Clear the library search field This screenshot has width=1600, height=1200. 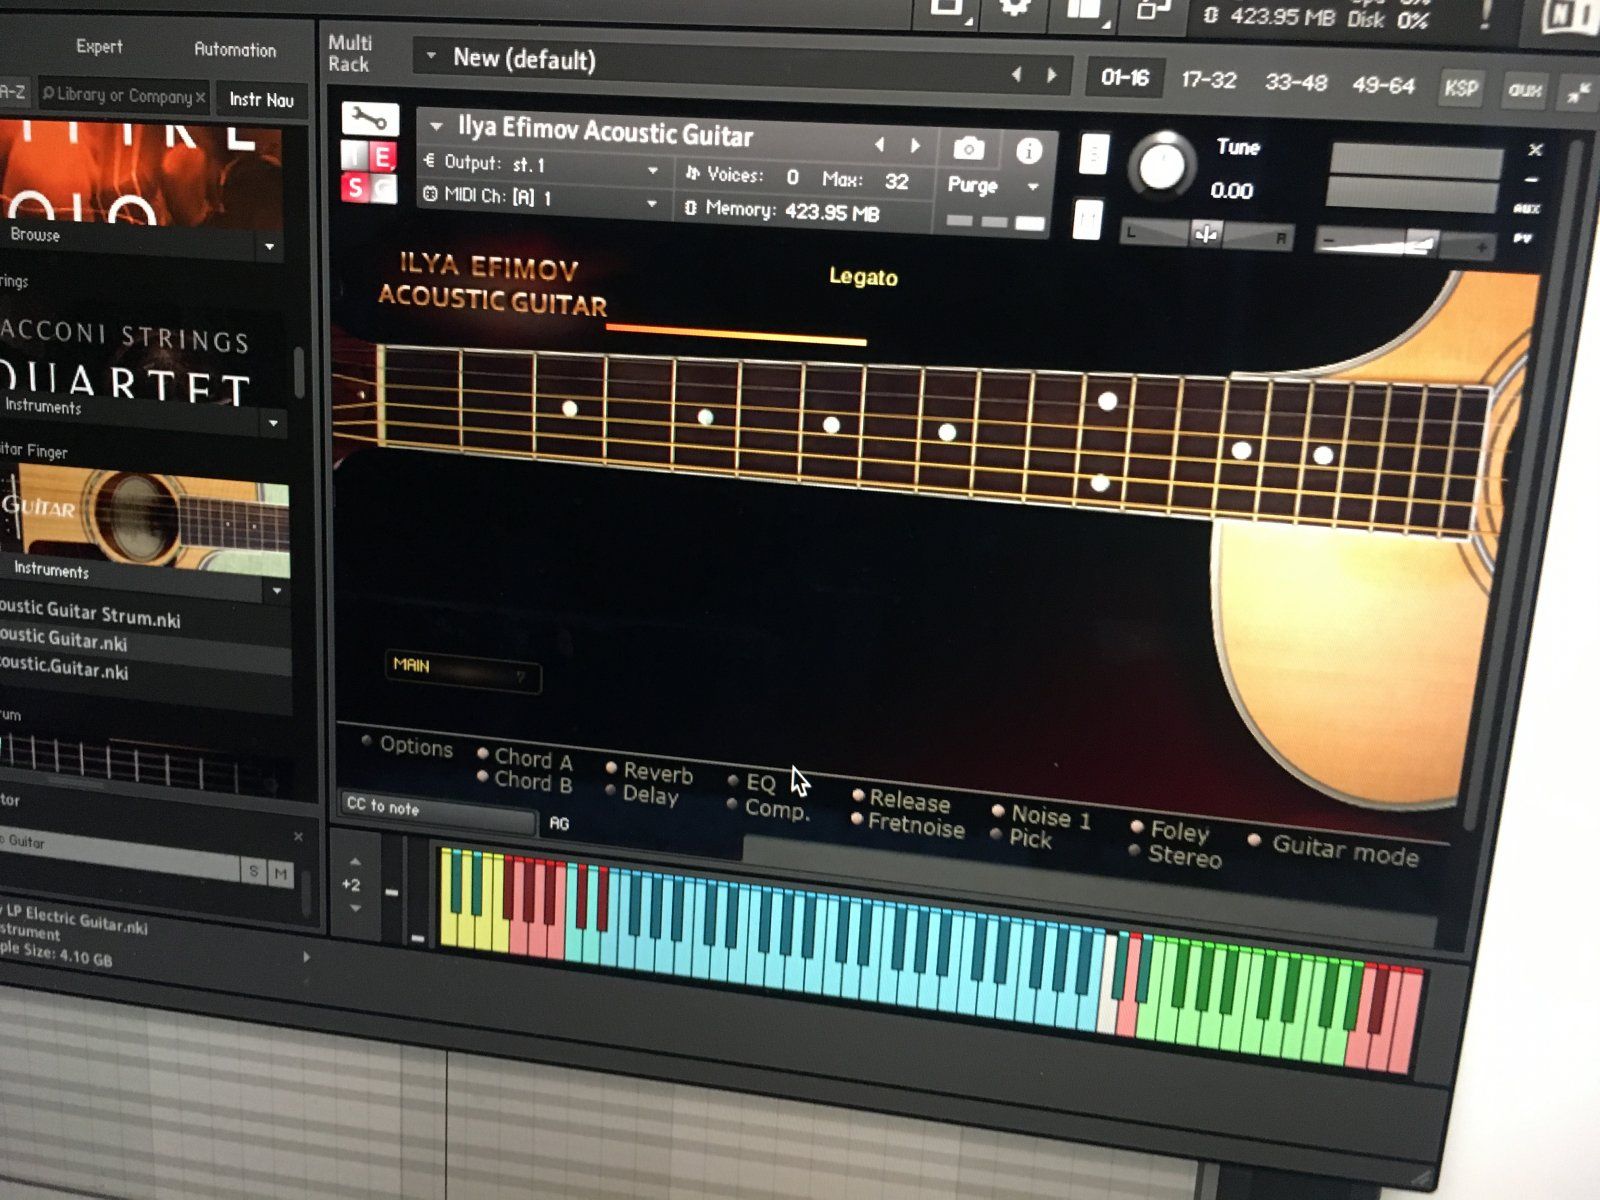point(201,97)
